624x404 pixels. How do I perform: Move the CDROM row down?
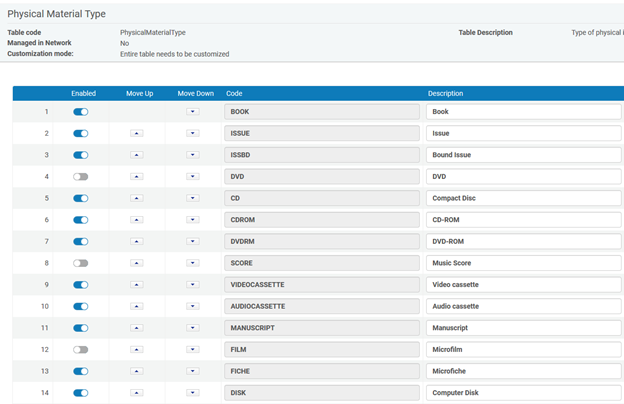(193, 220)
